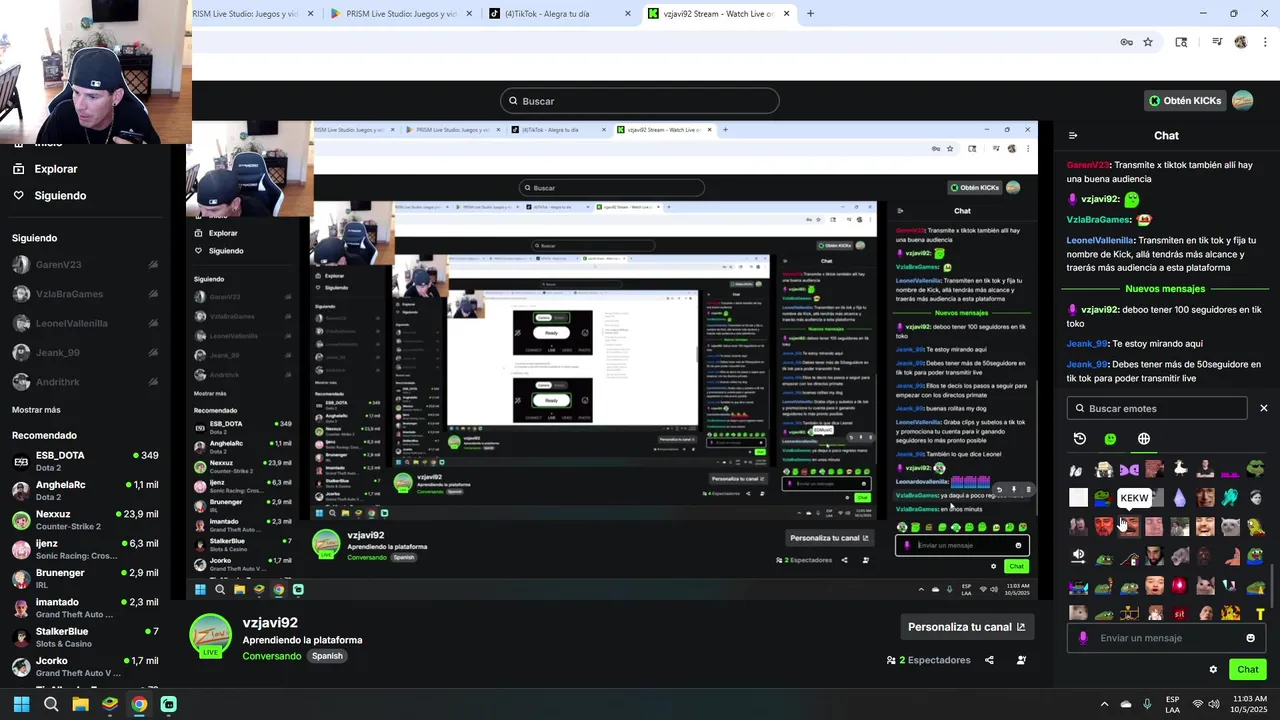The image size is (1280, 720).
Task: Expand Mostrar más in following list
Action: click(x=36, y=410)
